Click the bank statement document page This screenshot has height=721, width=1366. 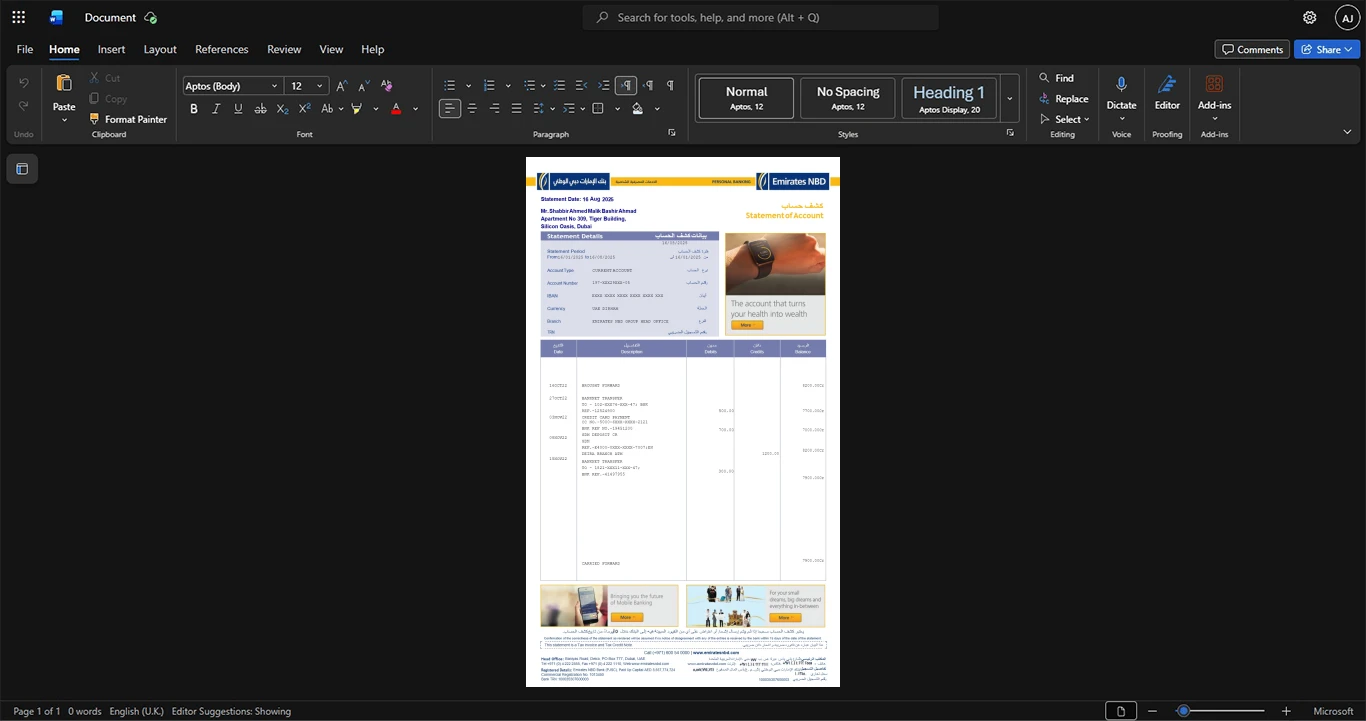point(683,421)
